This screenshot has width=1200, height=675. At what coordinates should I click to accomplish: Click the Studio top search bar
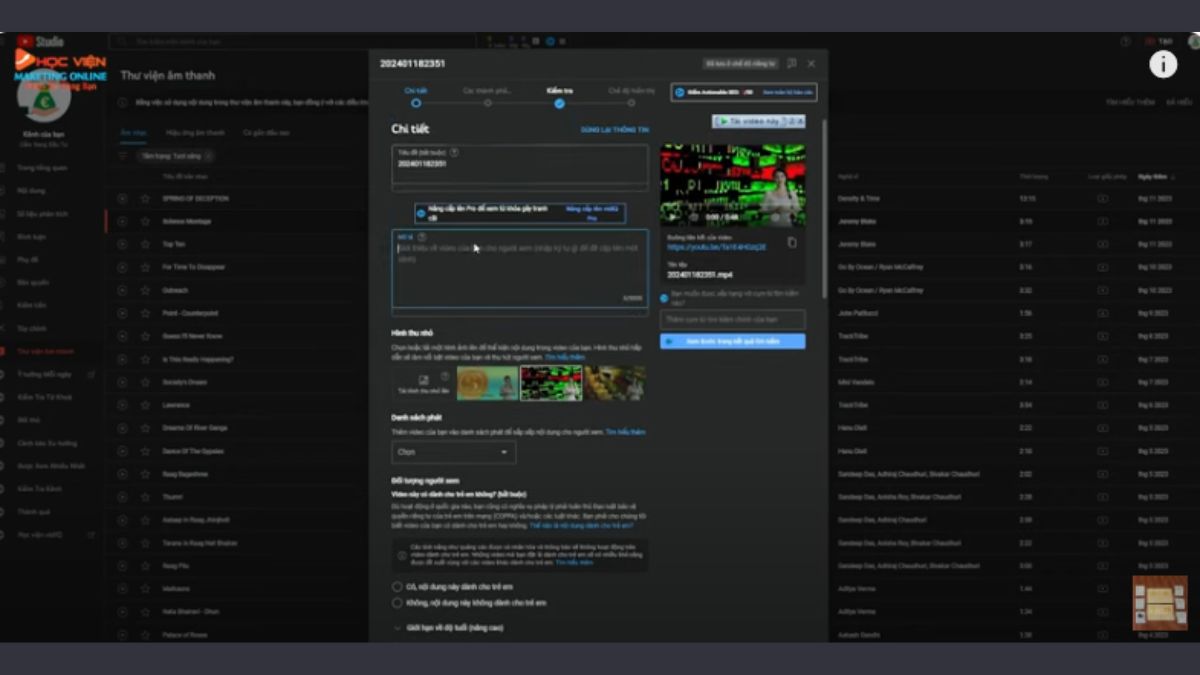(290, 42)
